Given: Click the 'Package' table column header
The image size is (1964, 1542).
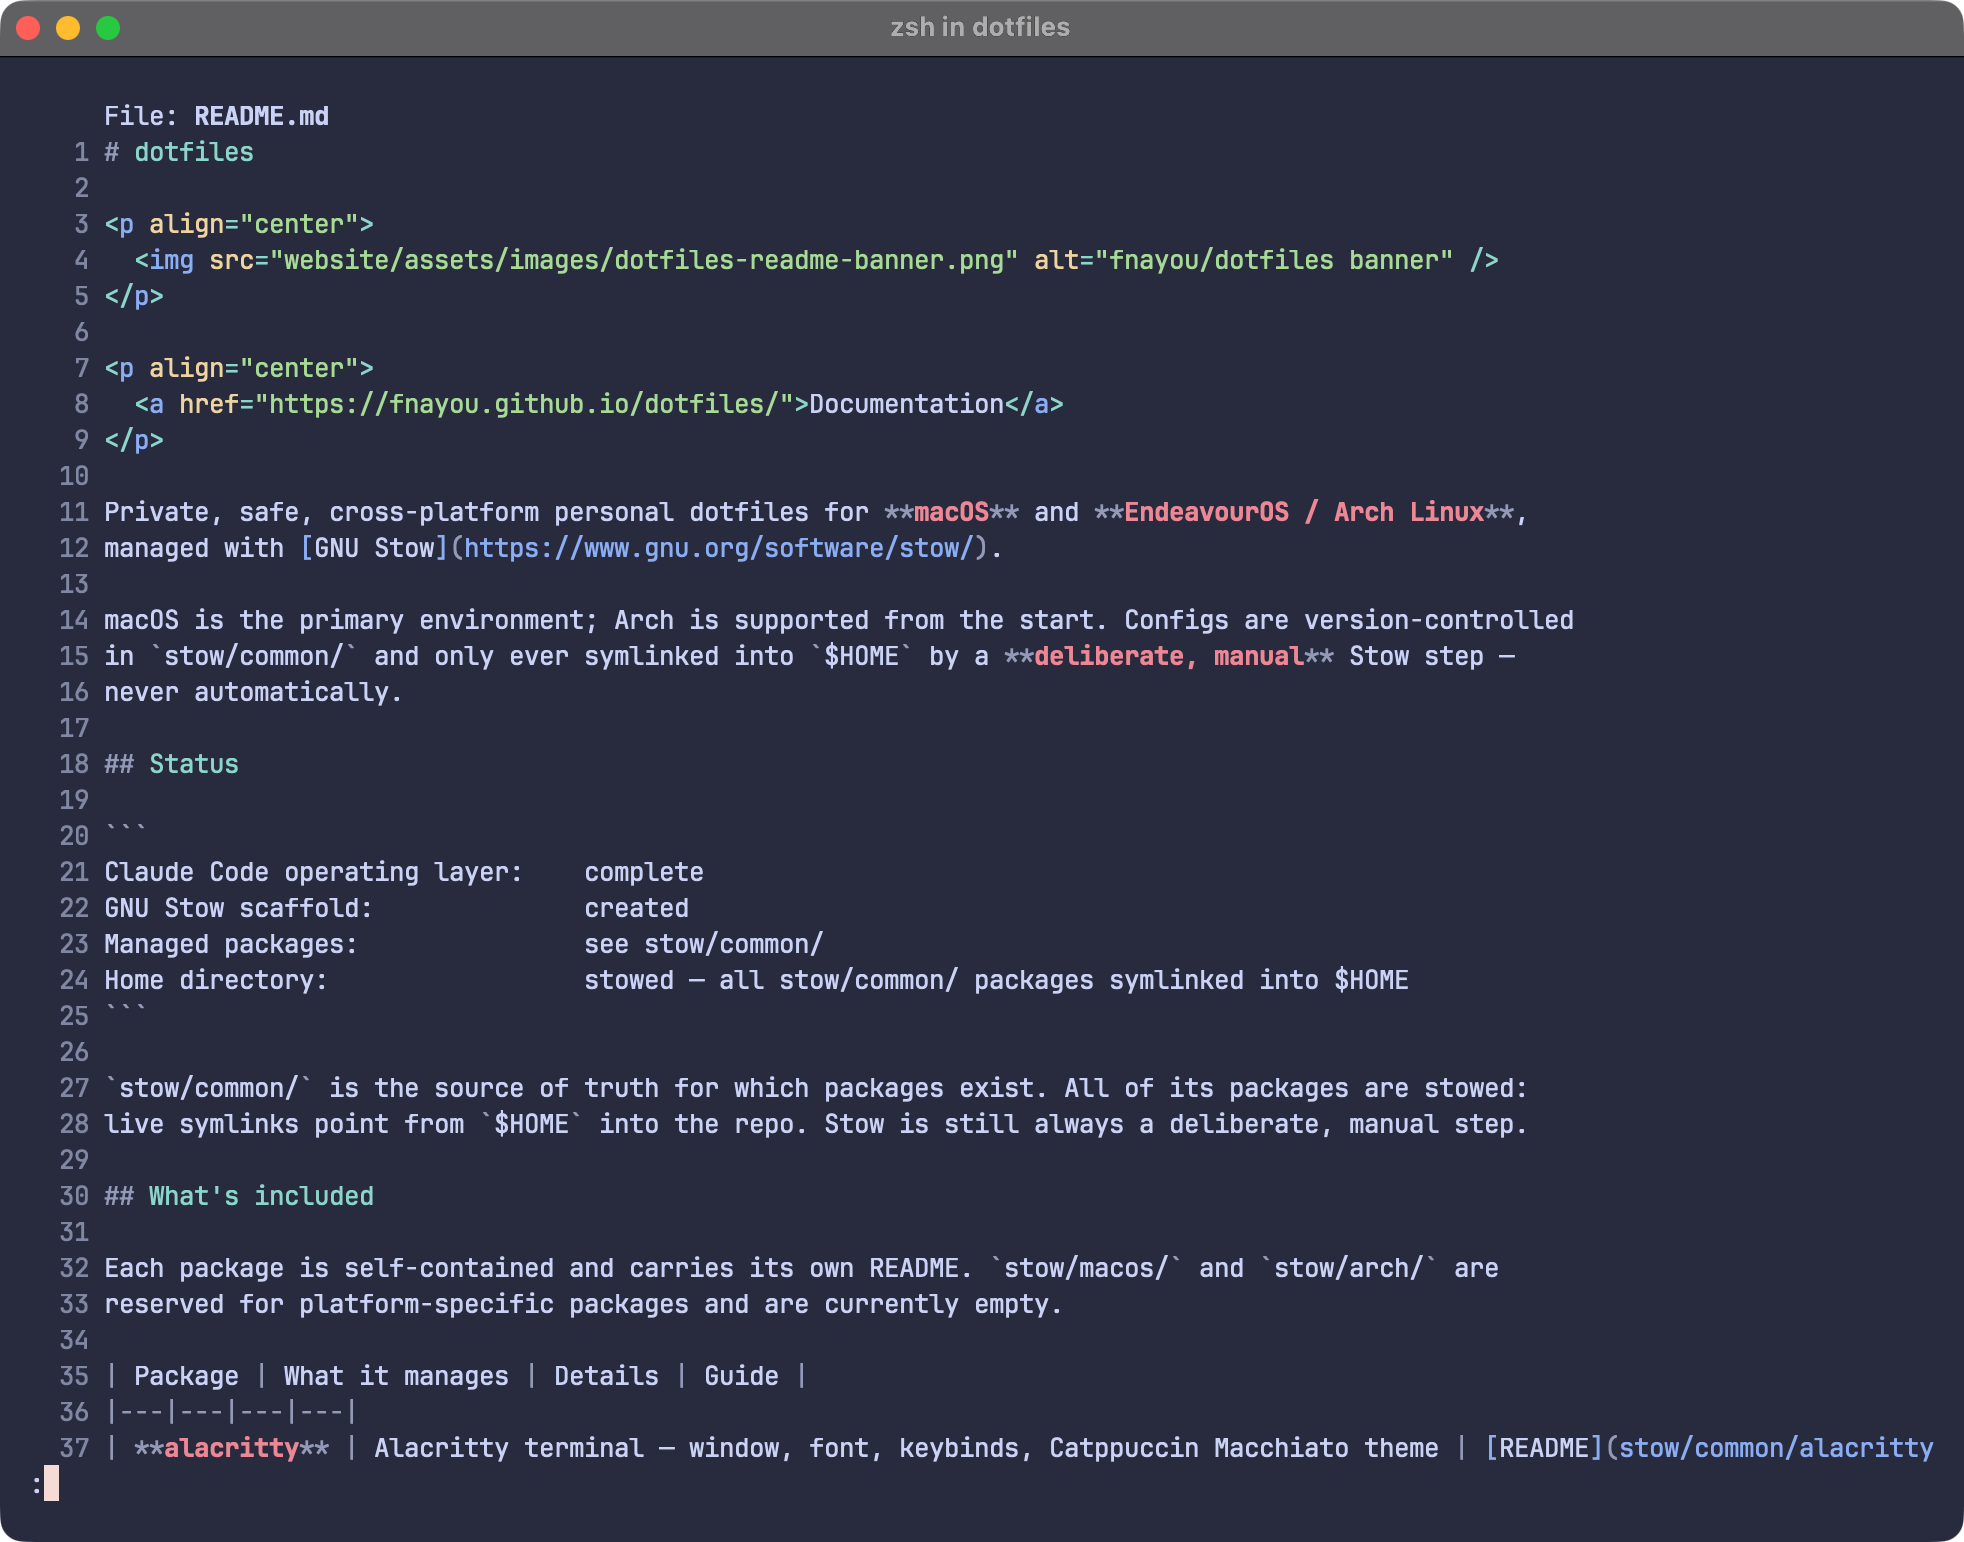Looking at the screenshot, I should coord(186,1376).
